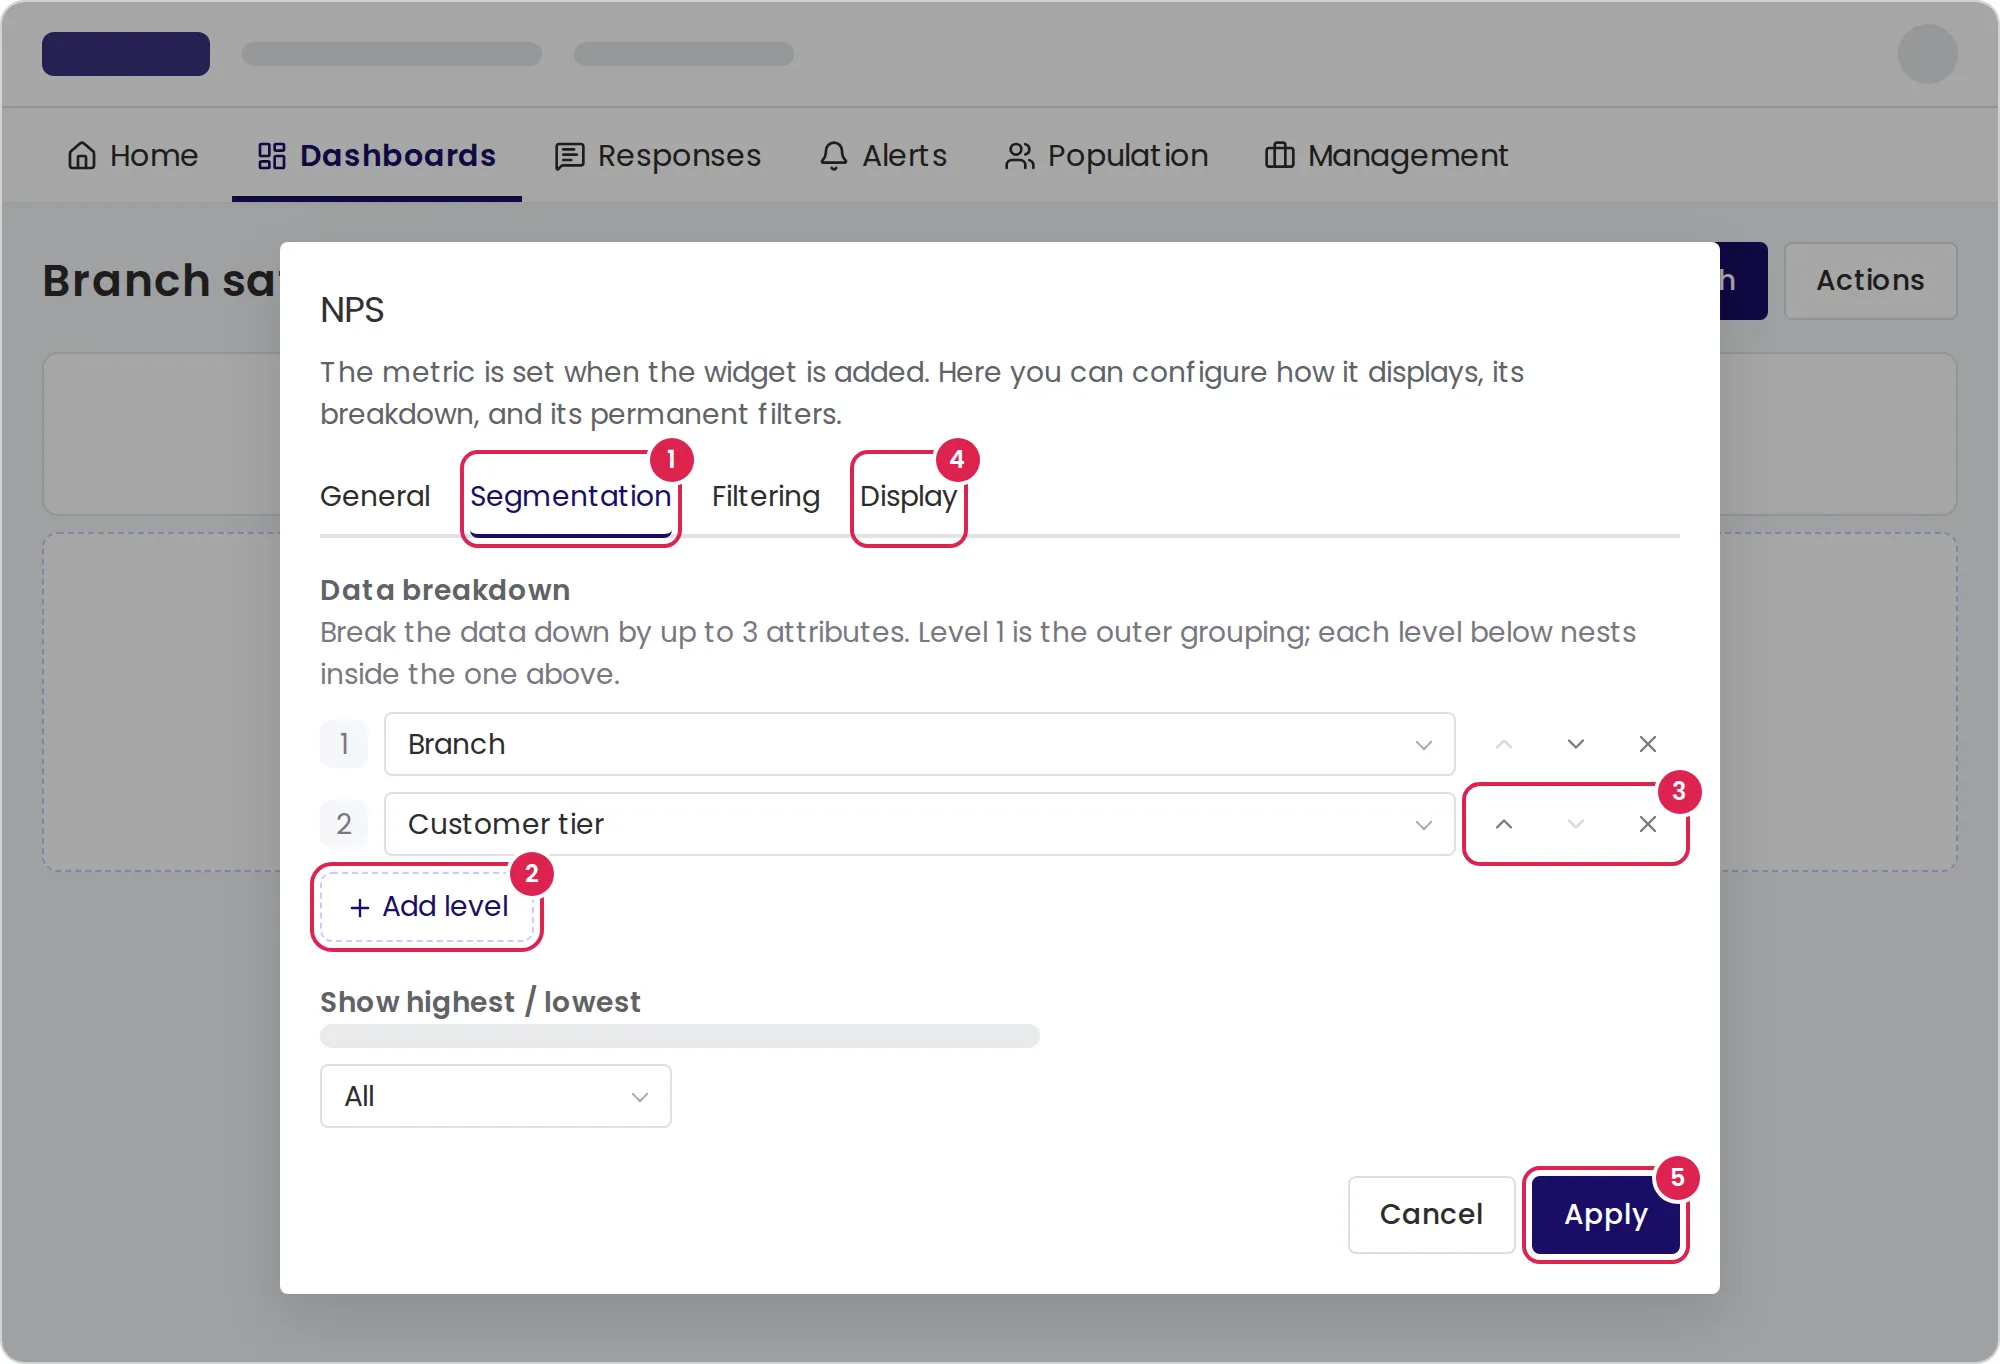Switch to the General tab
This screenshot has height=1364, width=2000.
pyautogui.click(x=375, y=496)
